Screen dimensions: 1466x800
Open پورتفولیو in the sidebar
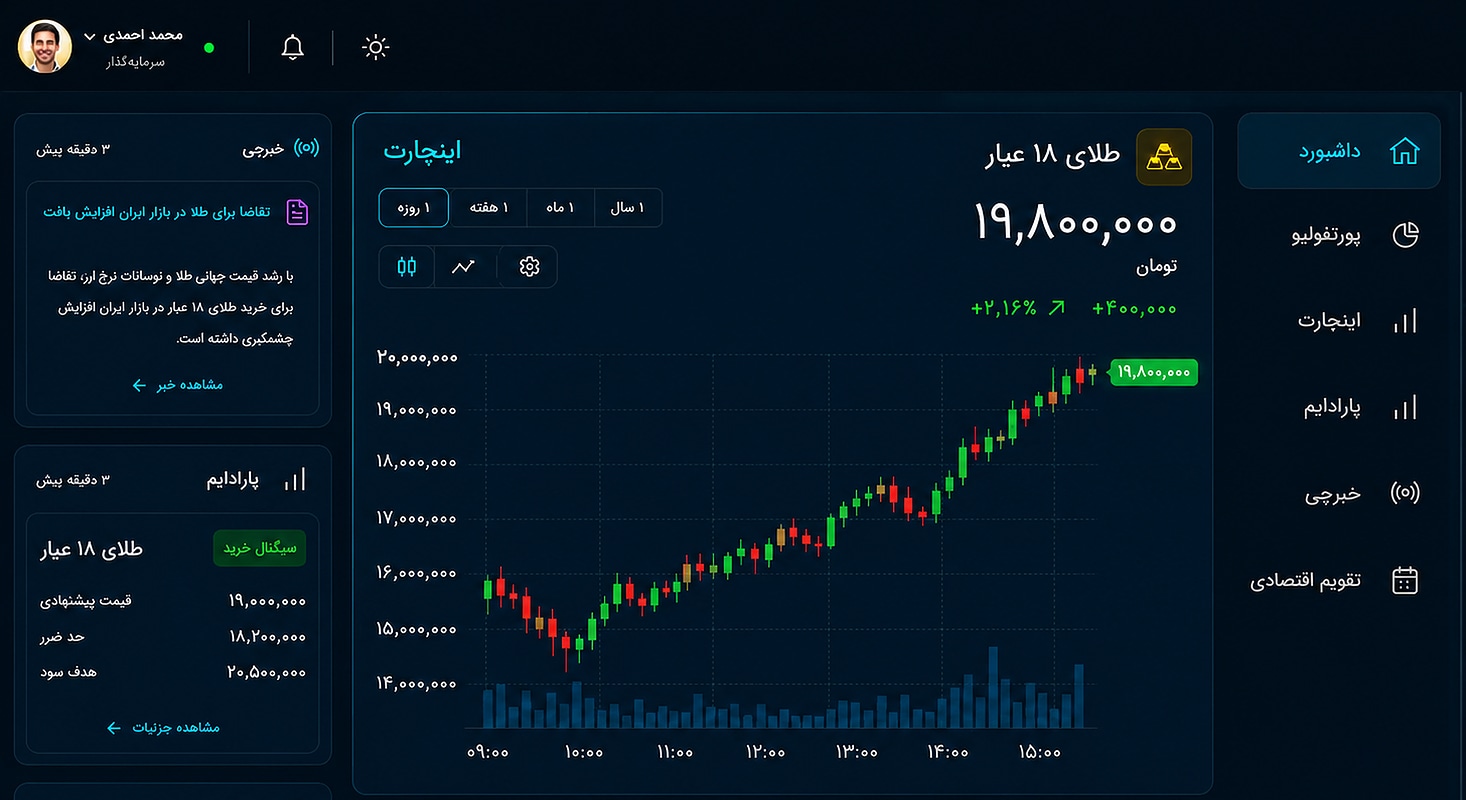[1326, 236]
